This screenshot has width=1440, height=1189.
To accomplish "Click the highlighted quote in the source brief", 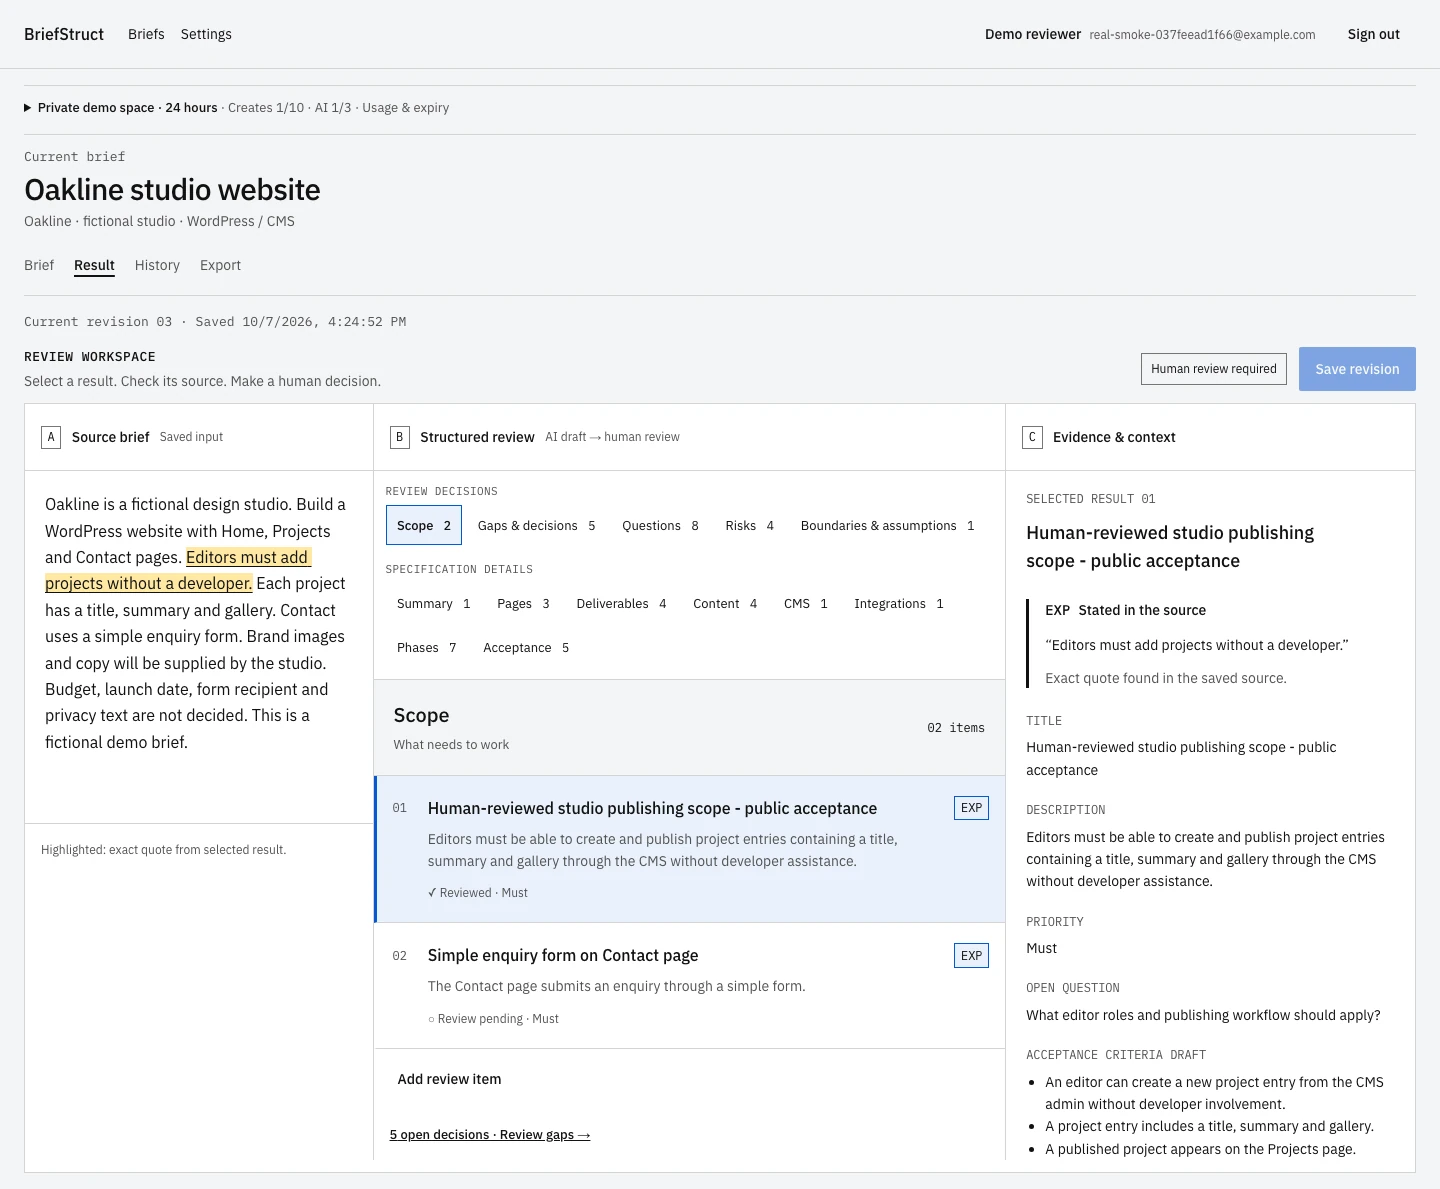I will [x=178, y=570].
